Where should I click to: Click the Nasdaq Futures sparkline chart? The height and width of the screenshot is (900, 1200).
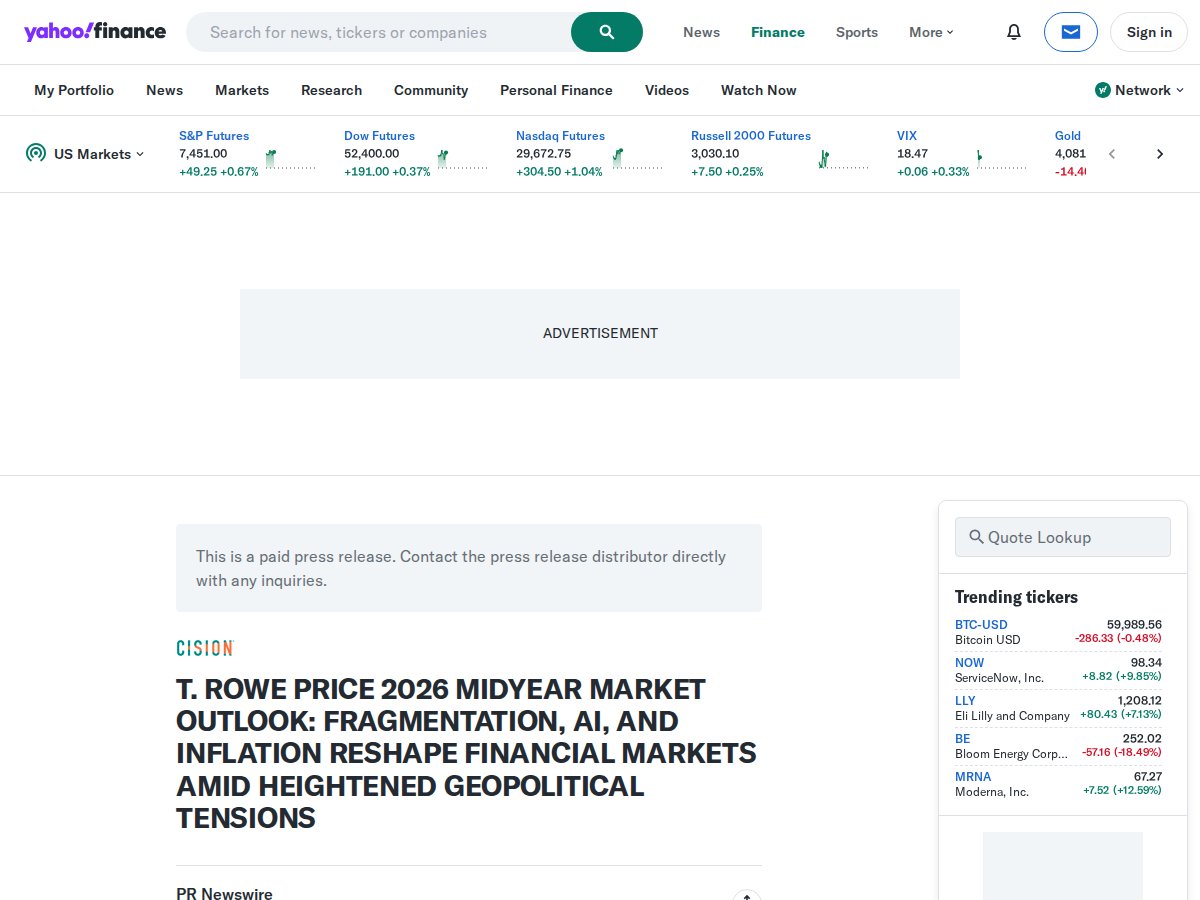(x=637, y=159)
